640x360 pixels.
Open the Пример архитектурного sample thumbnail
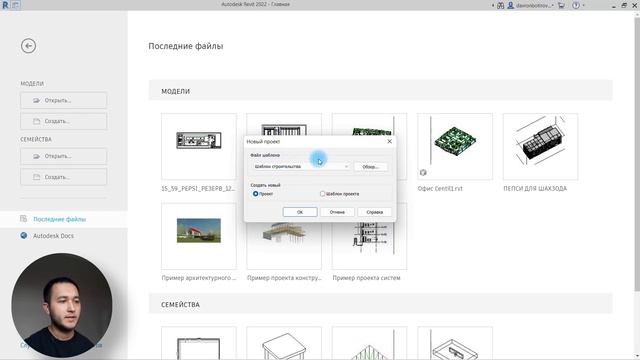click(x=199, y=236)
